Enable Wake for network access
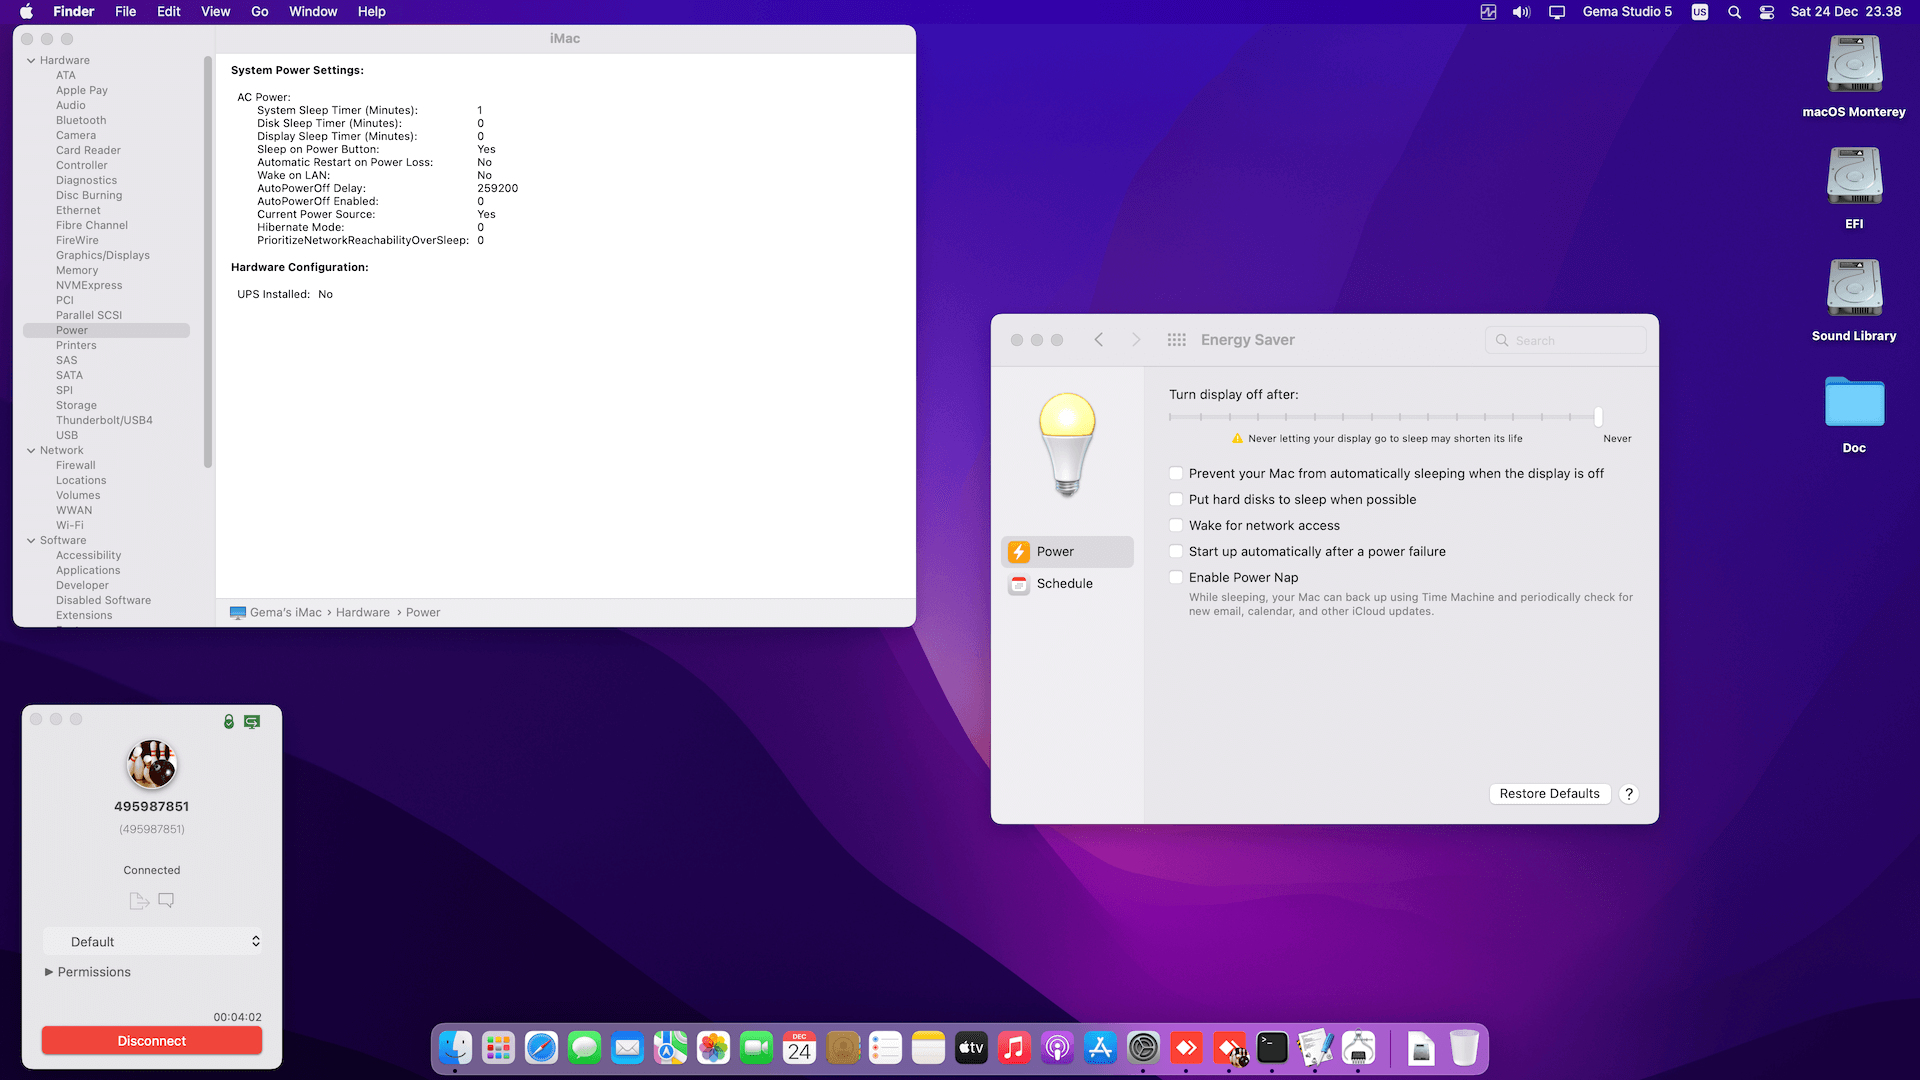 (x=1176, y=526)
